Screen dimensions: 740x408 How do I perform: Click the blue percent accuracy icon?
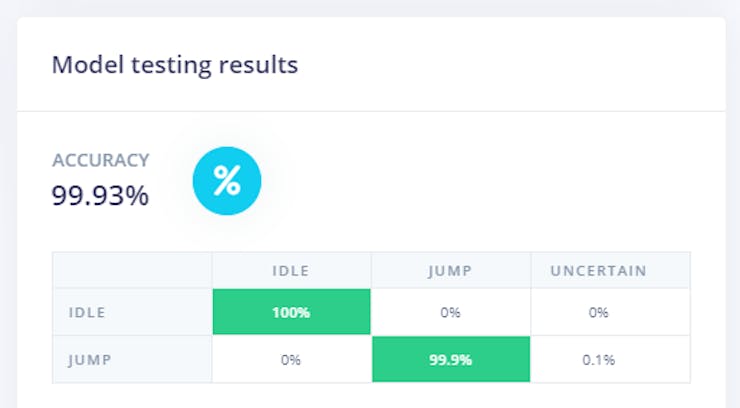[227, 181]
